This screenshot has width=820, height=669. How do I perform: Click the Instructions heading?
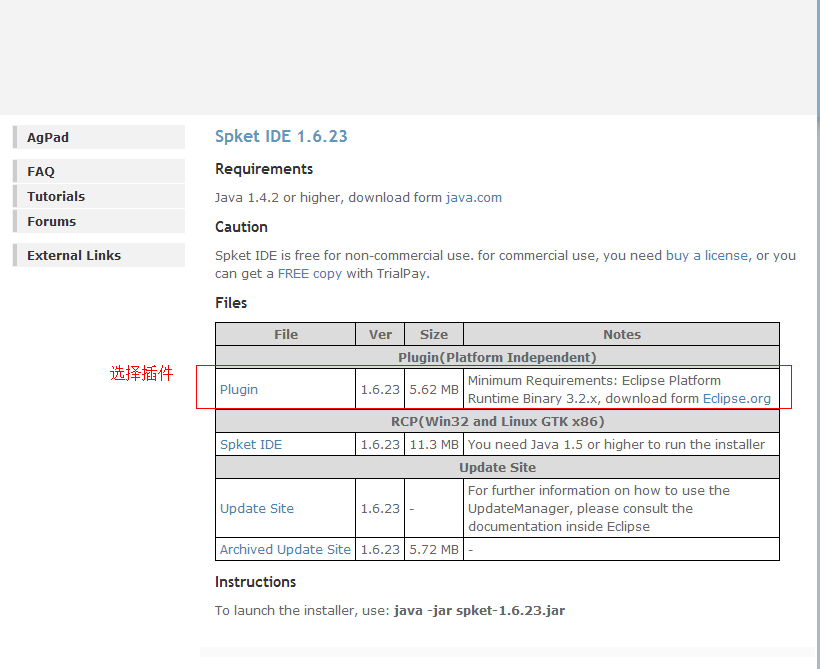coord(255,582)
